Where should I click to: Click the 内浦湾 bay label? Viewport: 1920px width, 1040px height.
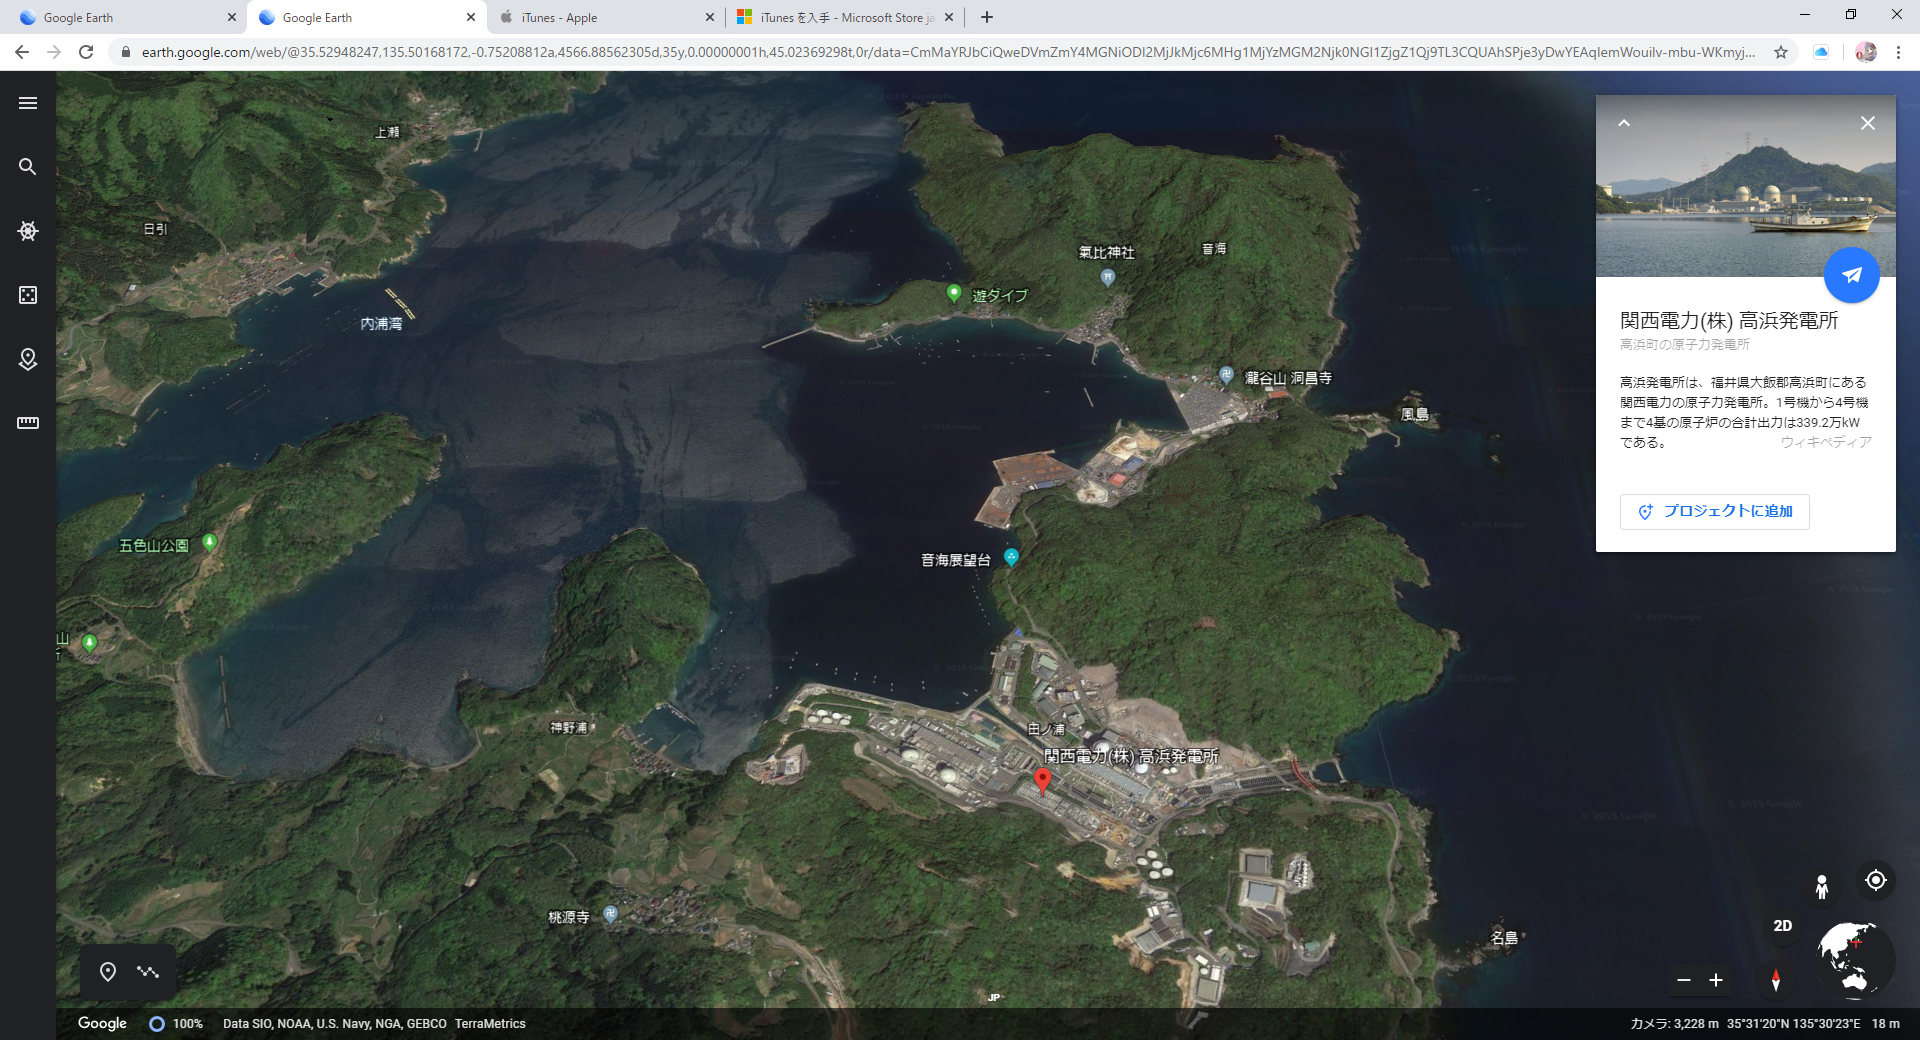[x=381, y=324]
